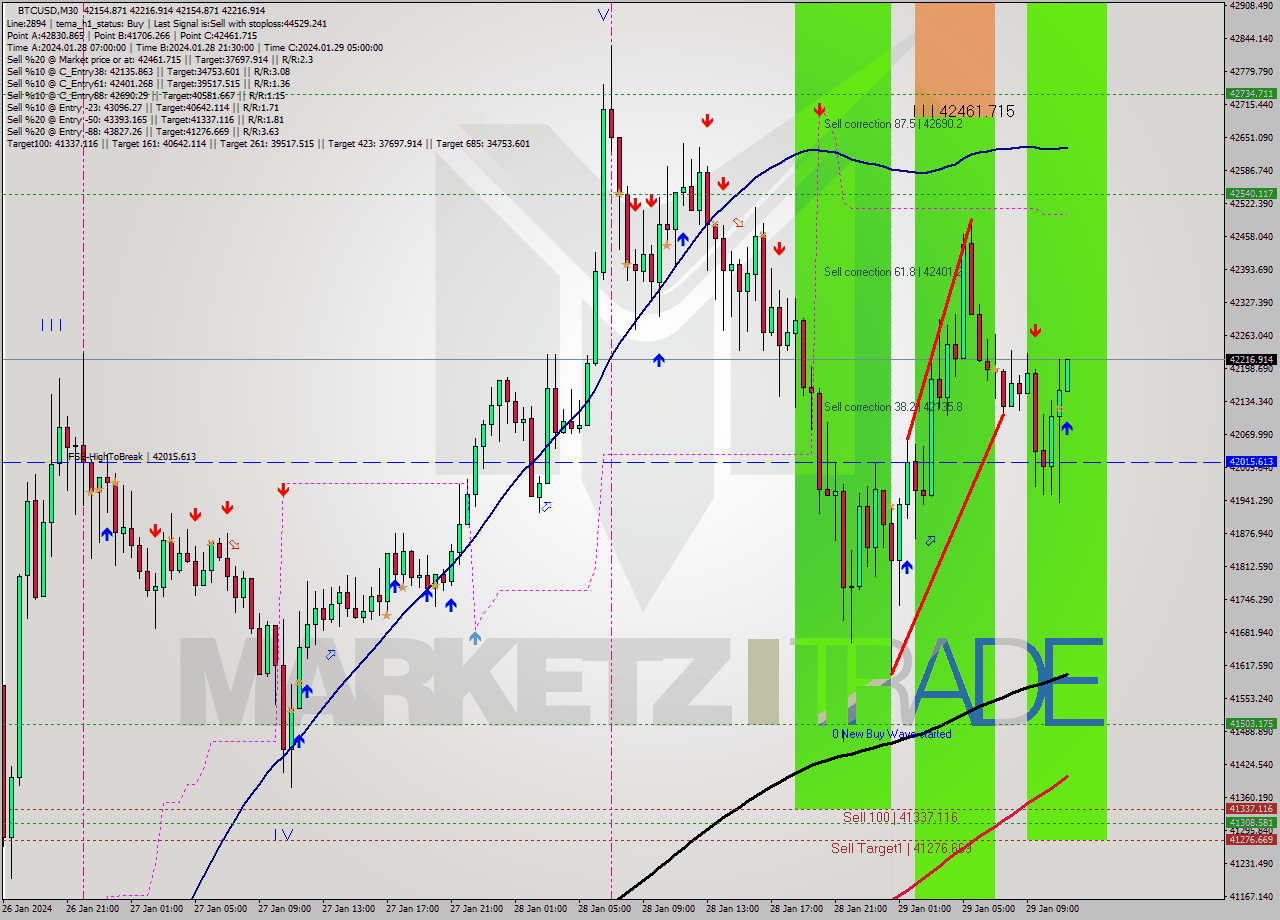1280x920 pixels.
Task: Click the 41617.590 price axis value
Action: pos(1251,665)
